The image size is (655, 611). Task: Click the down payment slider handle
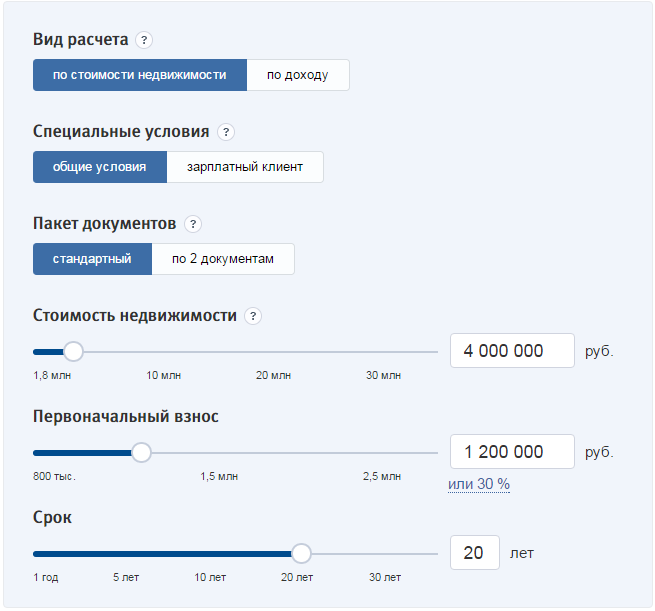coord(141,453)
